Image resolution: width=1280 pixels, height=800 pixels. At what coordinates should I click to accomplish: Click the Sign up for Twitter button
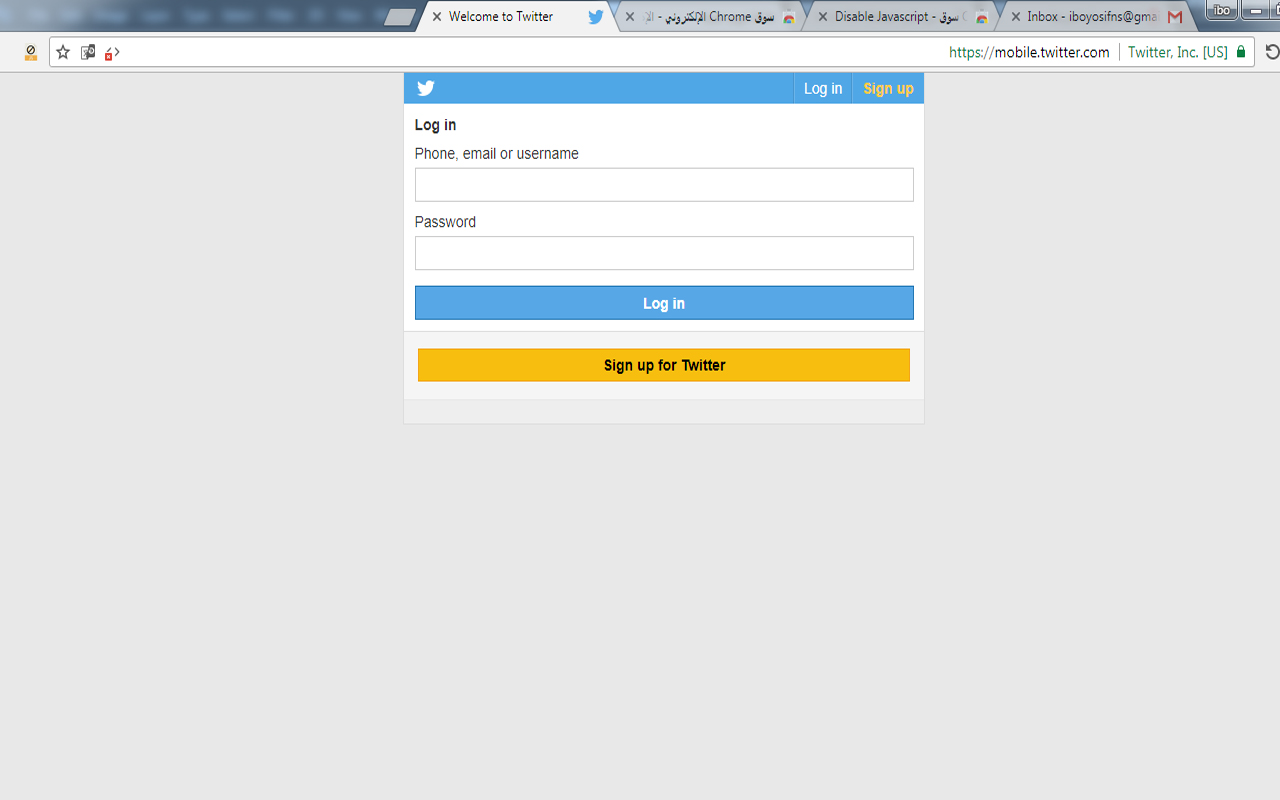[664, 365]
